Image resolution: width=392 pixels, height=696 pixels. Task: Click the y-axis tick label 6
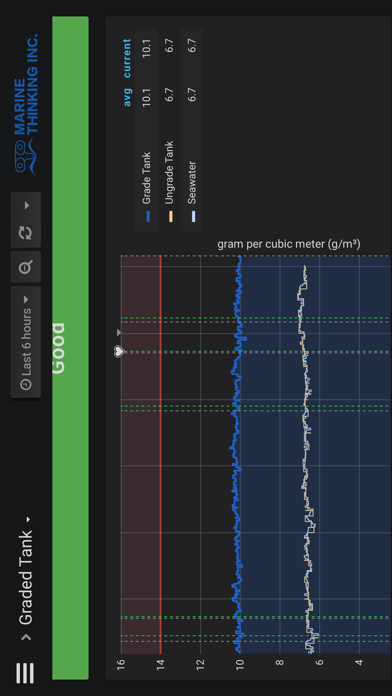[x=319, y=662]
